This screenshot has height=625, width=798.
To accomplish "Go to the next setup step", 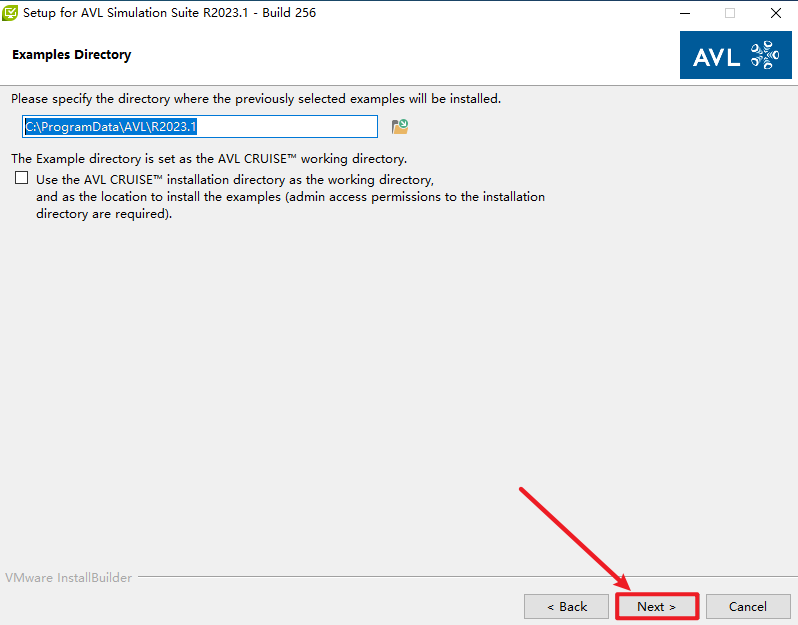I will [656, 606].
